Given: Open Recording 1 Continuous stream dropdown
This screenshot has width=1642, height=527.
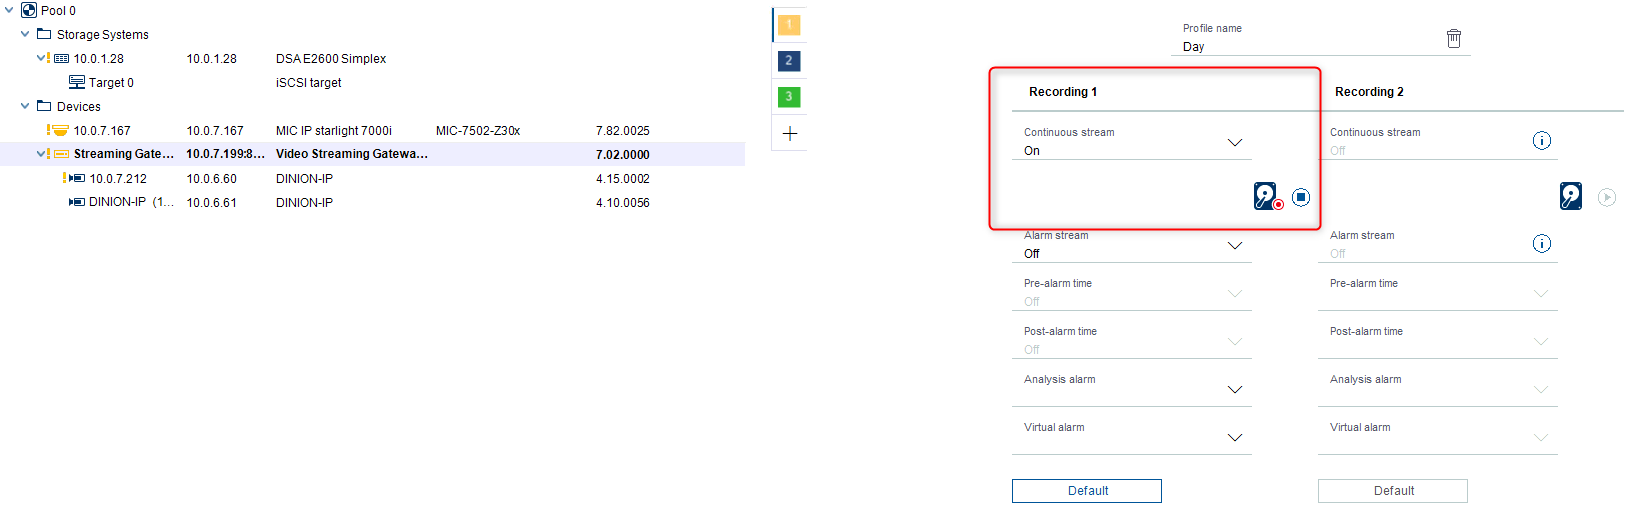Looking at the screenshot, I should coord(1235,143).
